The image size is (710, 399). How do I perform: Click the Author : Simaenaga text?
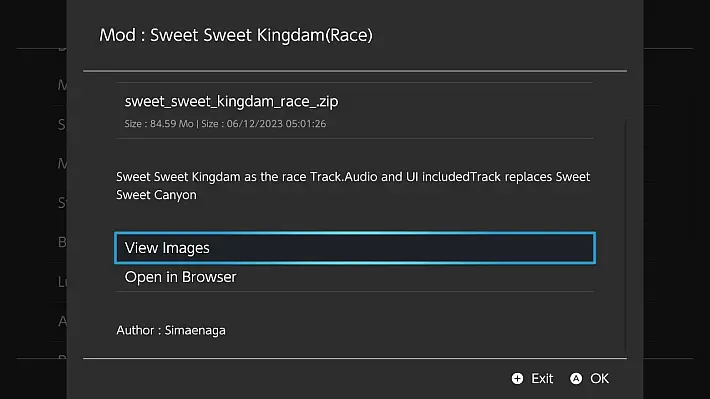tap(171, 330)
